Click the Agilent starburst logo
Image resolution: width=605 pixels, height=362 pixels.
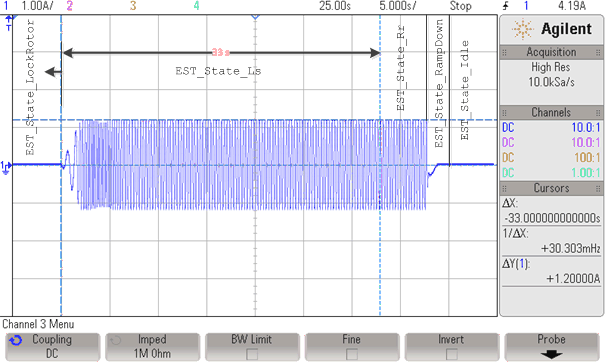[522, 29]
